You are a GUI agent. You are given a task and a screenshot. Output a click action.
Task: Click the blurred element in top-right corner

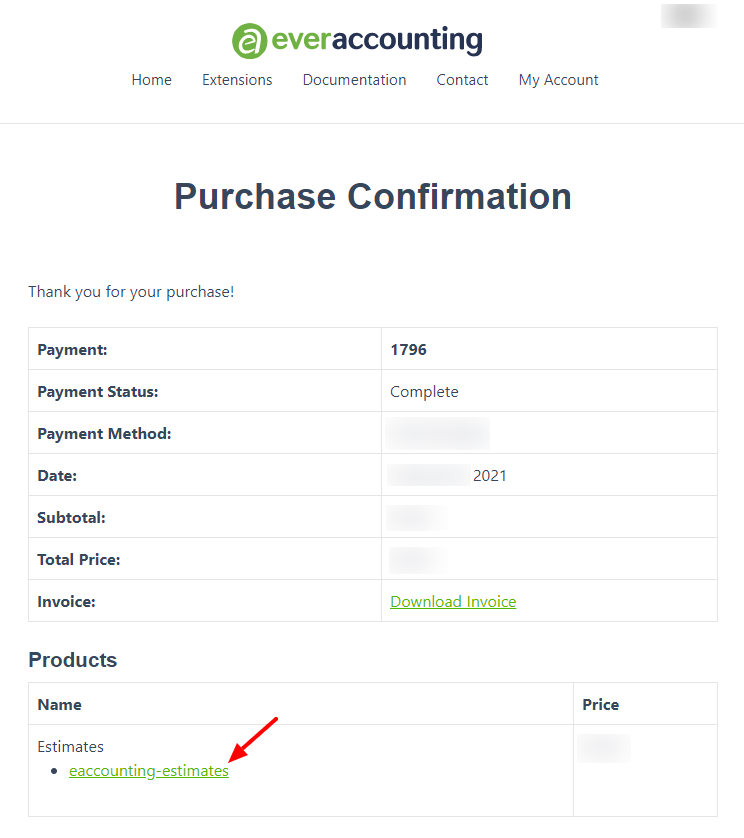[689, 15]
